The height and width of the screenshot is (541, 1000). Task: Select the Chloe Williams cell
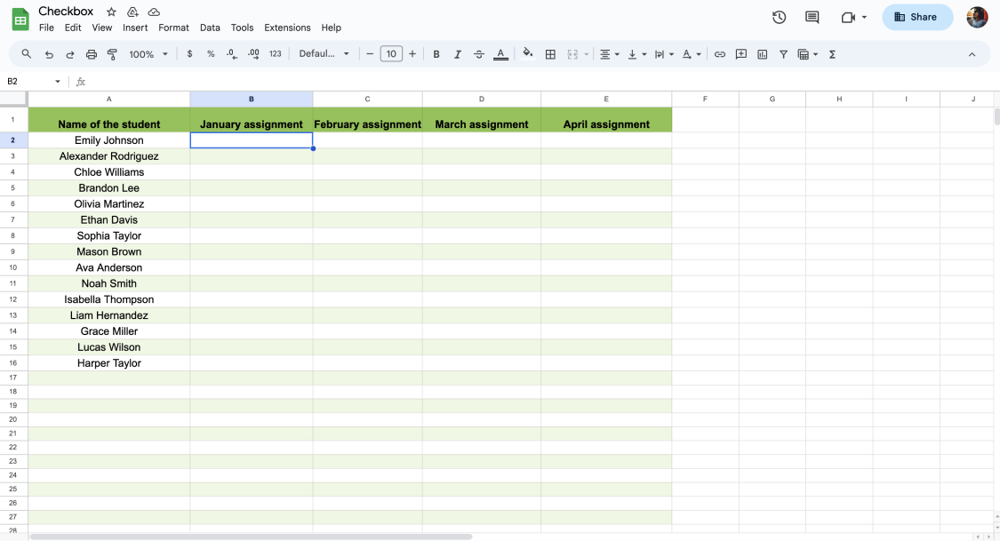coord(109,172)
